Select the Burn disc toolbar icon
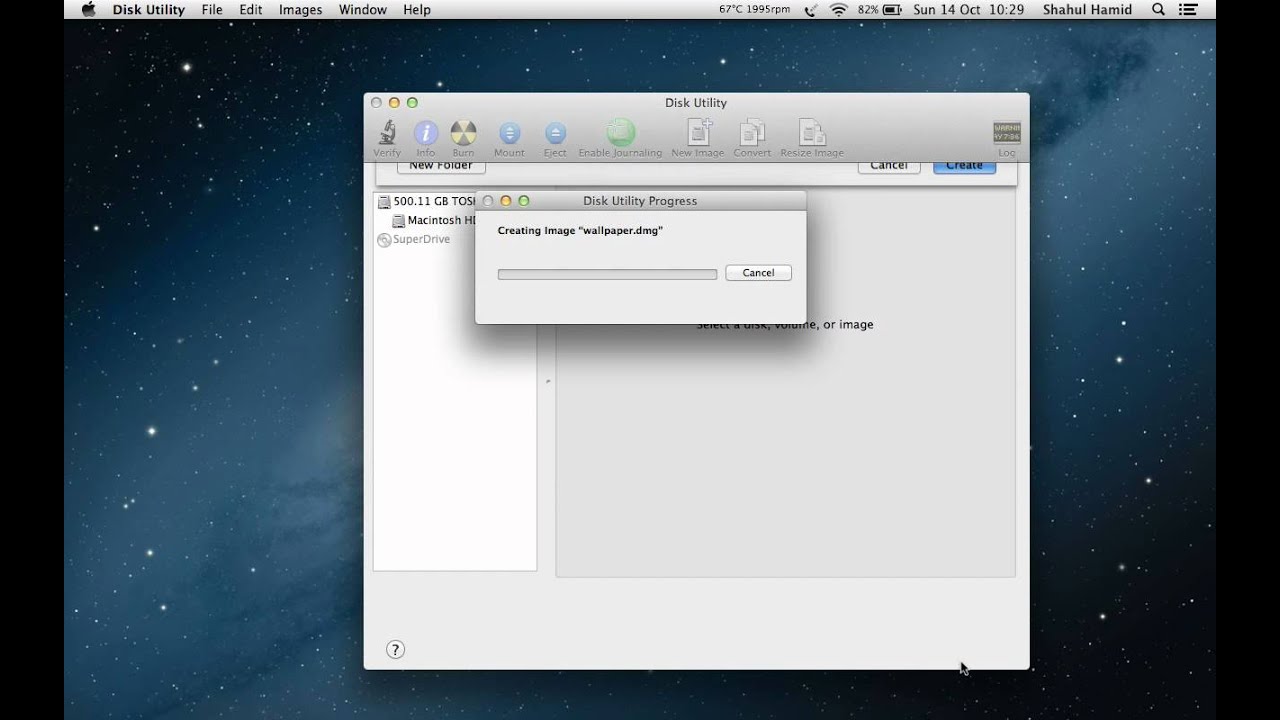This screenshot has width=1280, height=720. (463, 138)
